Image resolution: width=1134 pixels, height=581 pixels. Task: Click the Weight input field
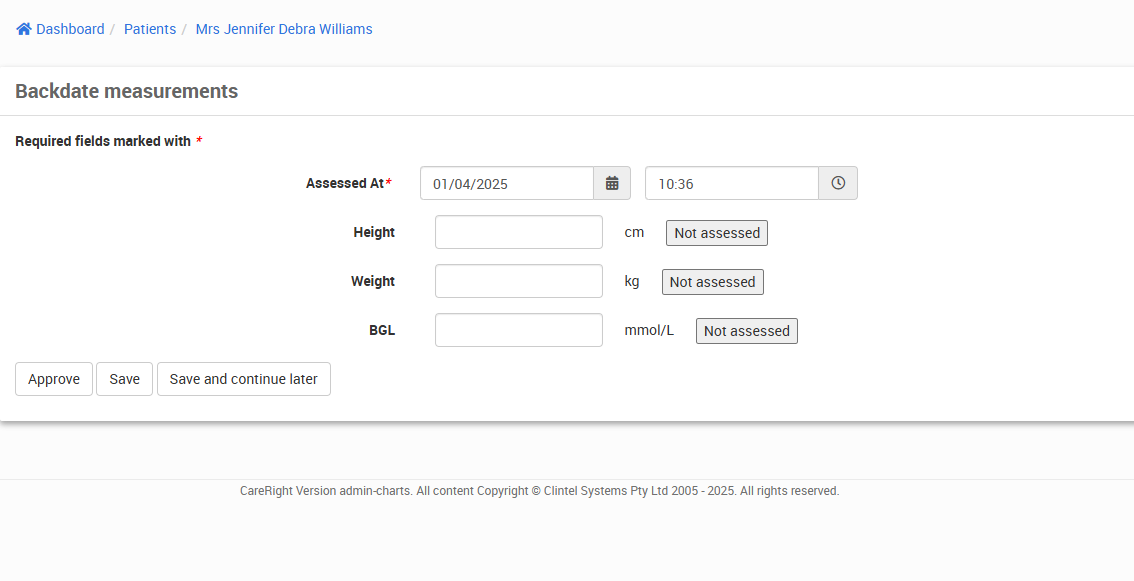pyautogui.click(x=519, y=281)
